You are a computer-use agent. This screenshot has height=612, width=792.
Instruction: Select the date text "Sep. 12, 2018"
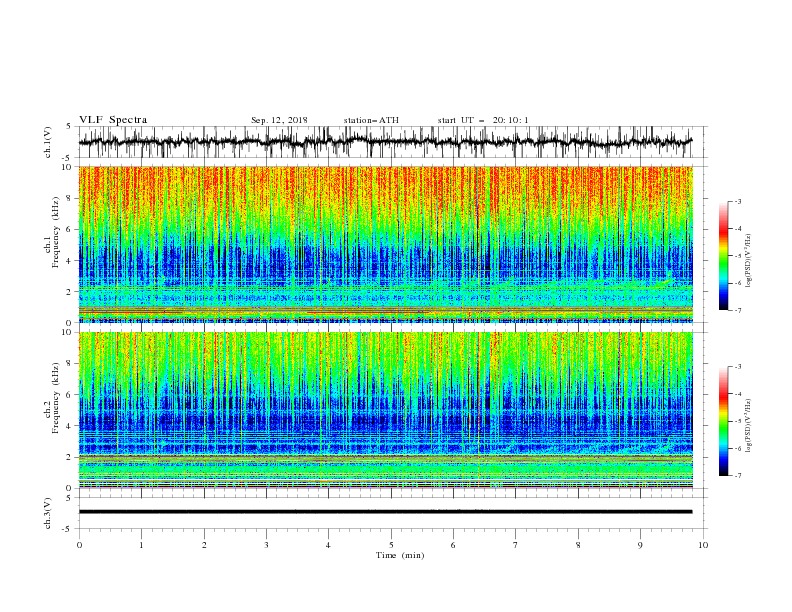279,120
